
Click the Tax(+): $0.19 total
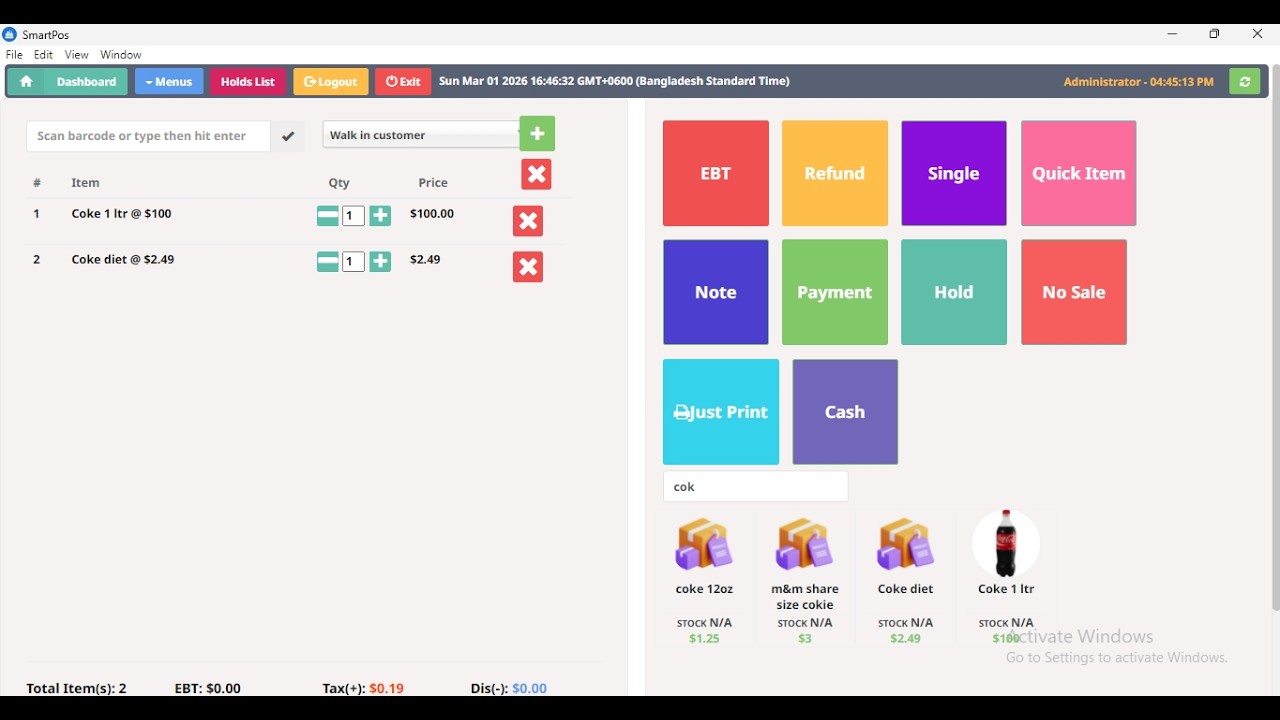click(363, 688)
